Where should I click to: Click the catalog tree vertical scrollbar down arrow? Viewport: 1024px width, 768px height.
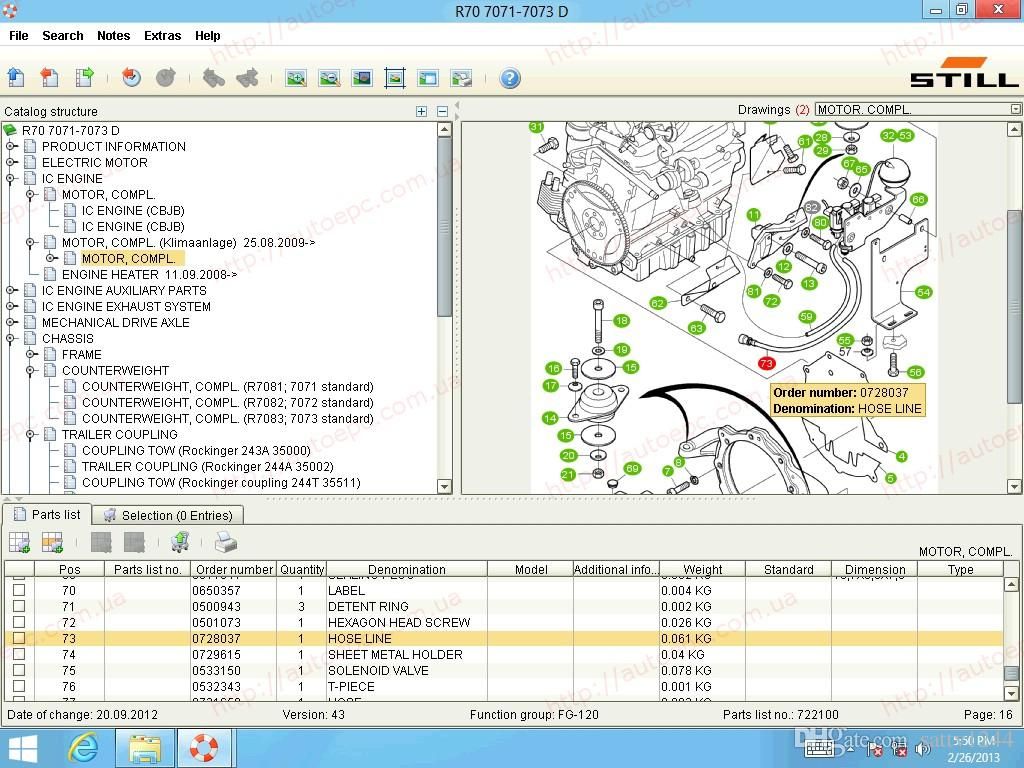[445, 487]
